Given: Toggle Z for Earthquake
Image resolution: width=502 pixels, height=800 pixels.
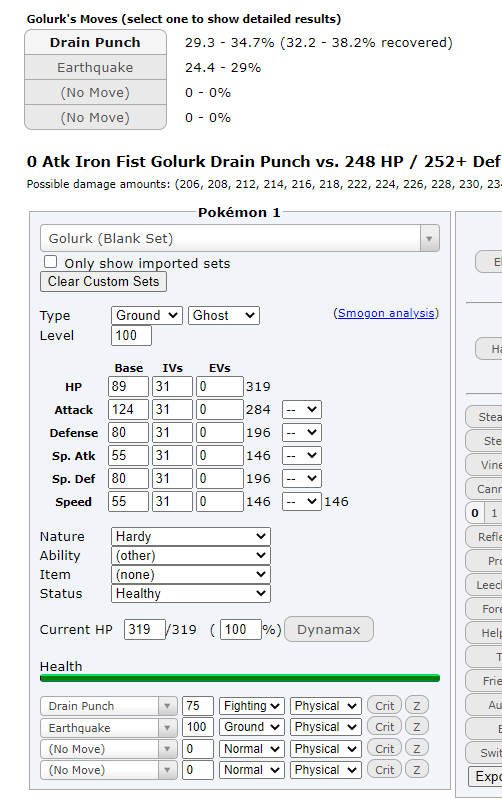Looking at the screenshot, I should point(417,727).
